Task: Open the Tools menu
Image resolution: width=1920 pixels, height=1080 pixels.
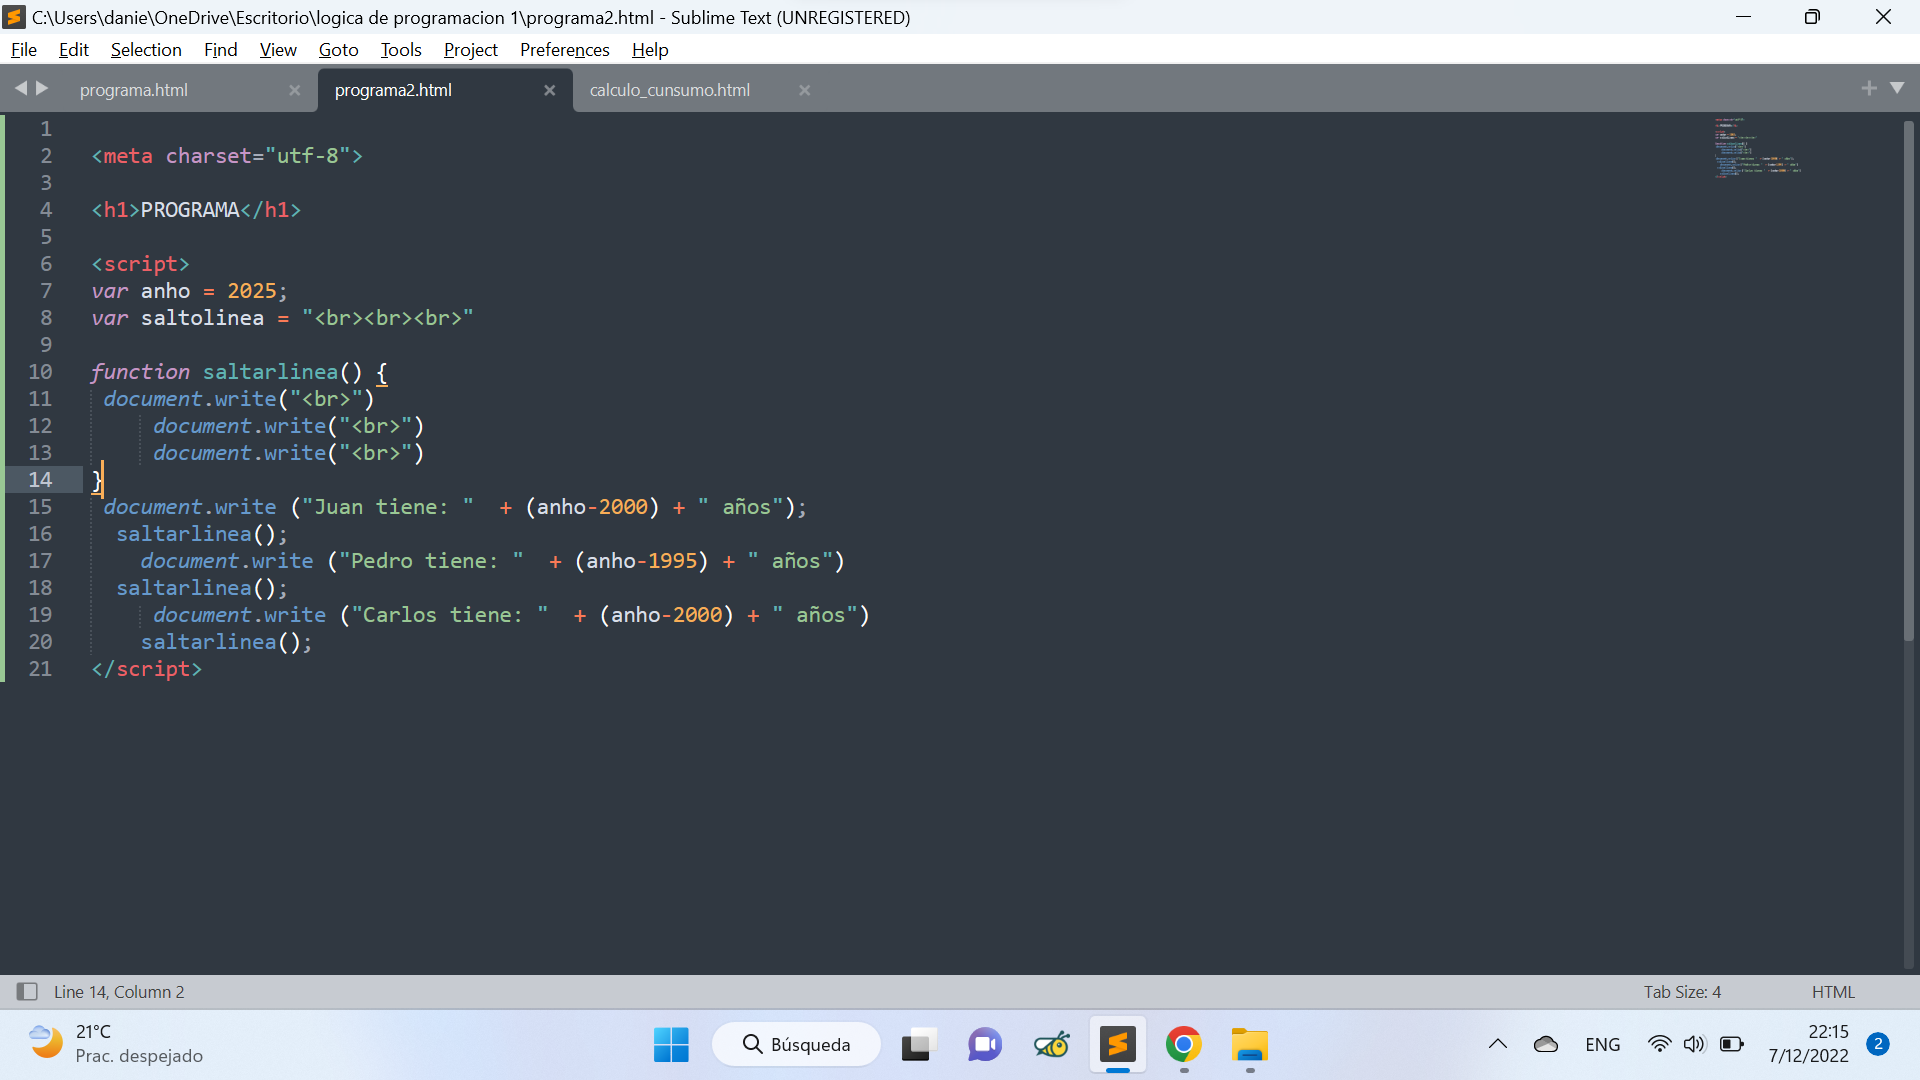Action: tap(401, 50)
